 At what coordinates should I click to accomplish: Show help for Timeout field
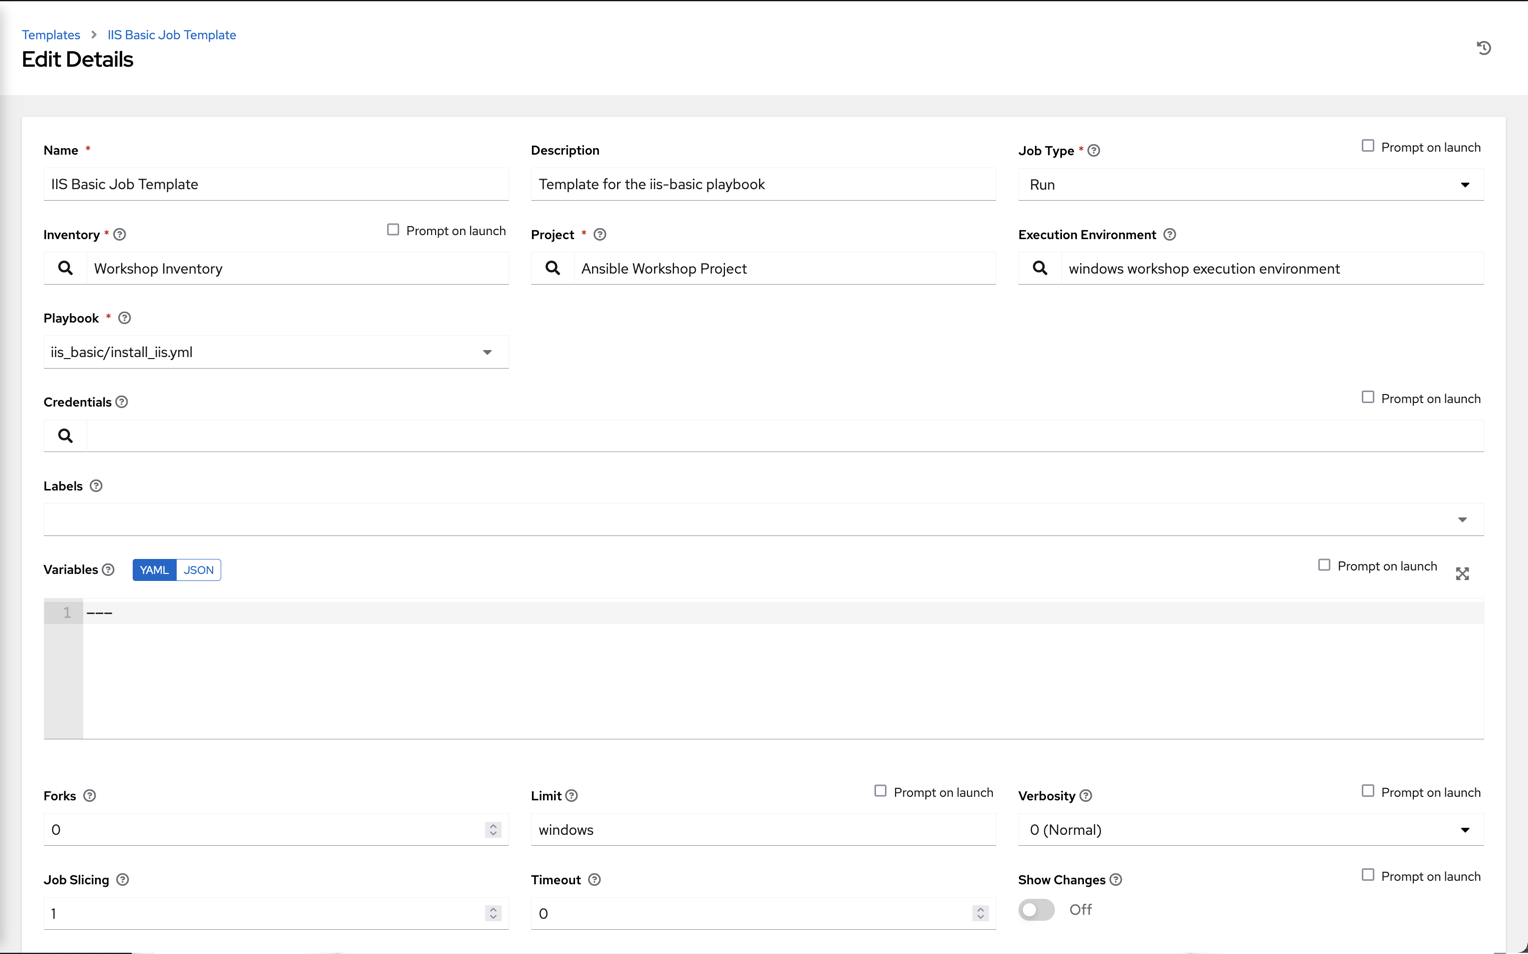pos(595,880)
